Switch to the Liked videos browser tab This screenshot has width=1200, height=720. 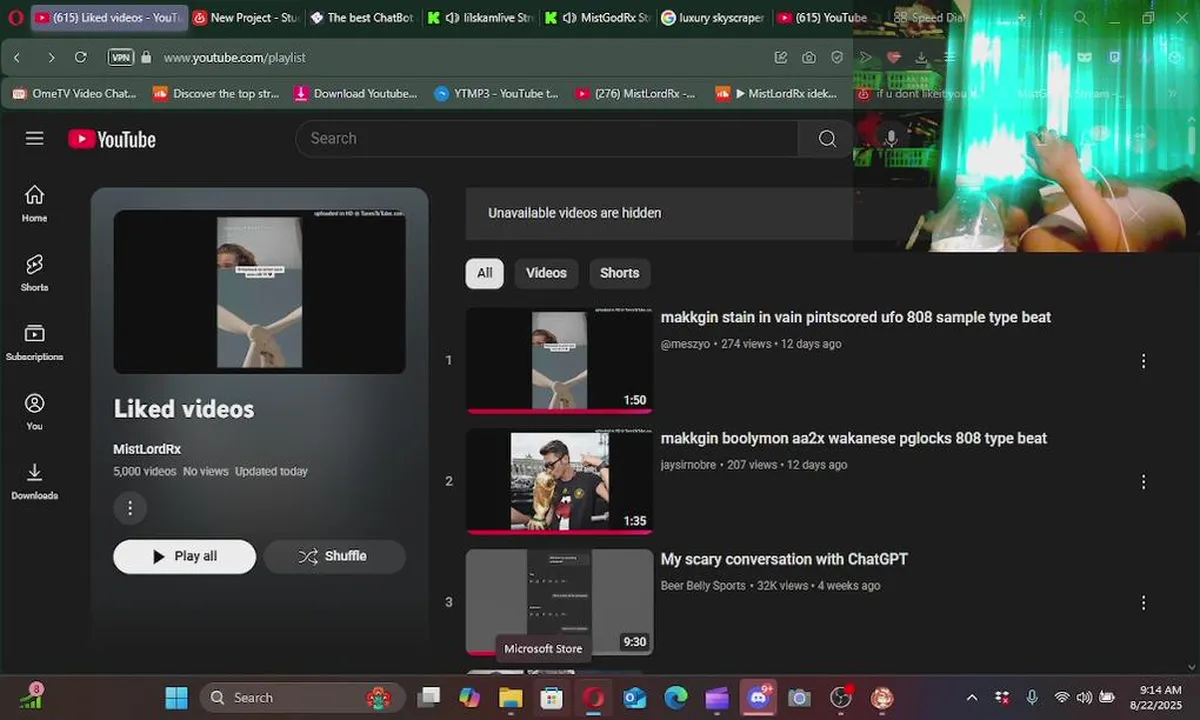tap(107, 18)
